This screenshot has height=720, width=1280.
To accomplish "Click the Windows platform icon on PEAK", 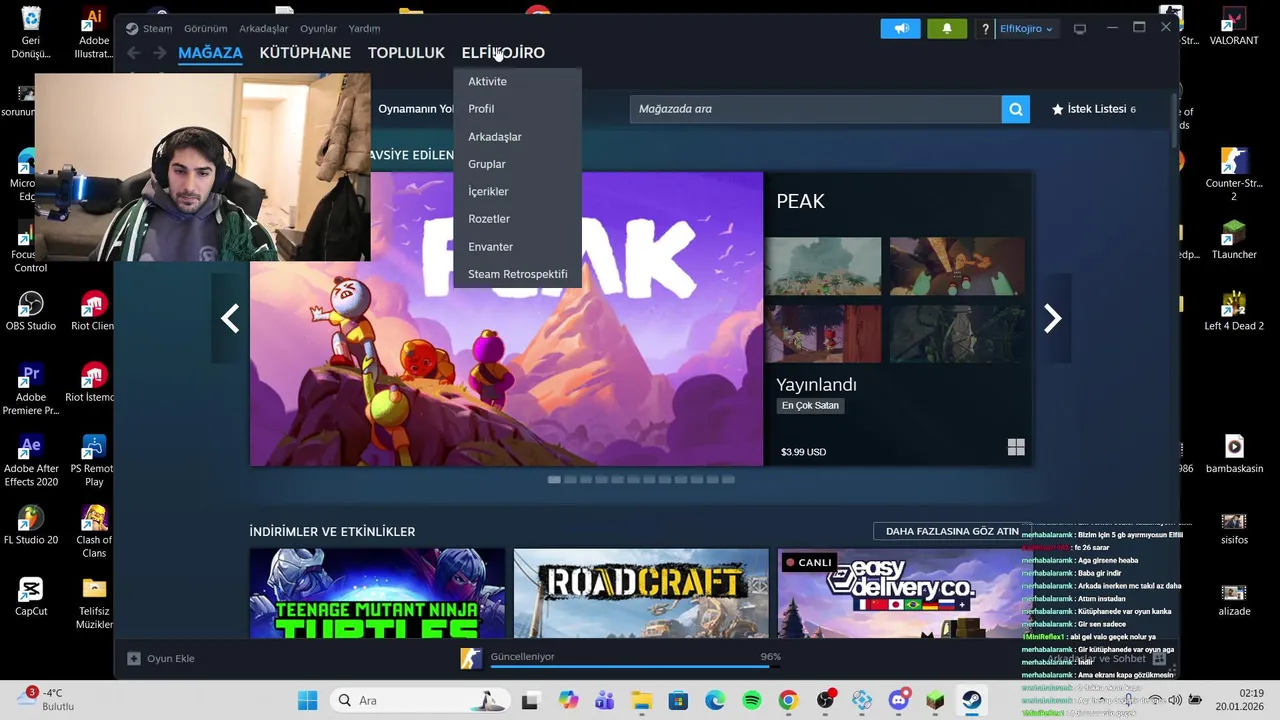I will click(x=1016, y=447).
